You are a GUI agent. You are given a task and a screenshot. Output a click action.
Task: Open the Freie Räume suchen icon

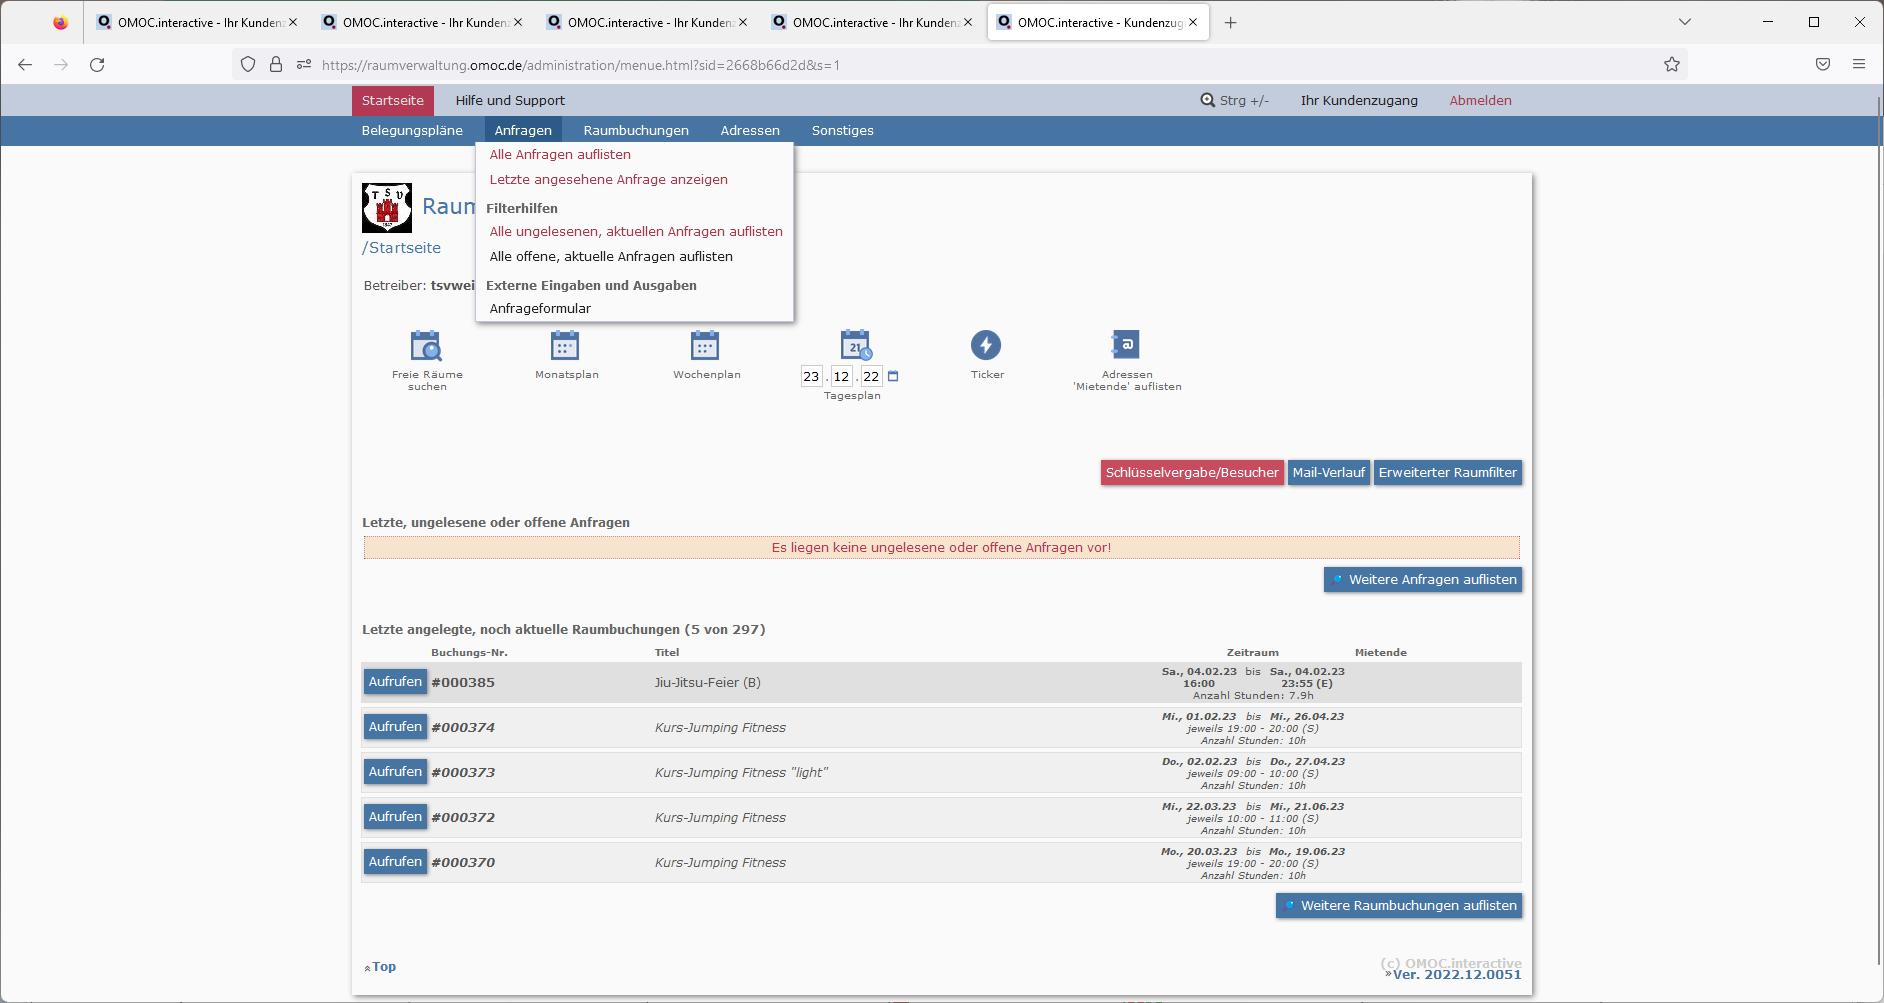(426, 345)
